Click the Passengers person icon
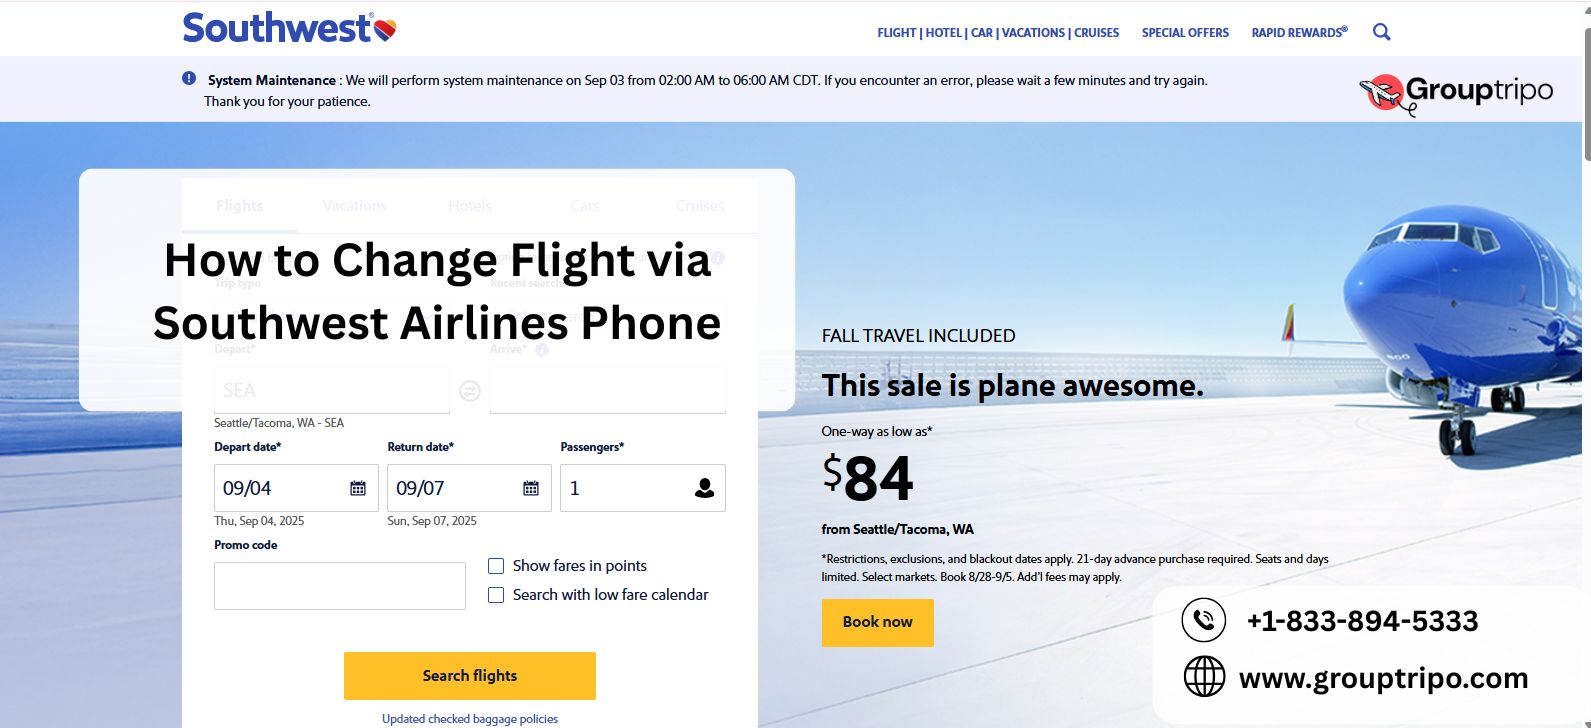Screen dimensions: 1591x728 click(705, 487)
